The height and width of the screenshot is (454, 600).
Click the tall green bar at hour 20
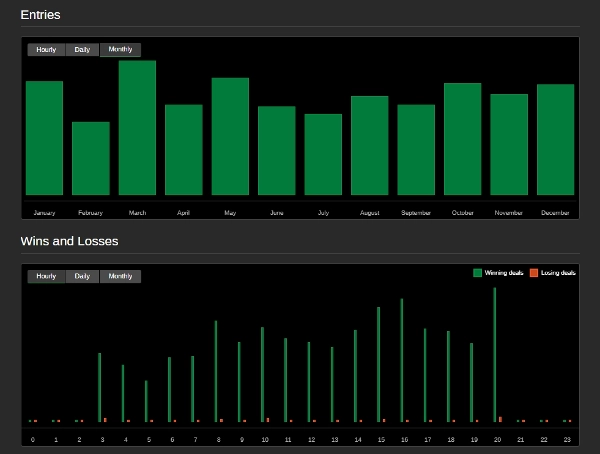[x=494, y=355]
